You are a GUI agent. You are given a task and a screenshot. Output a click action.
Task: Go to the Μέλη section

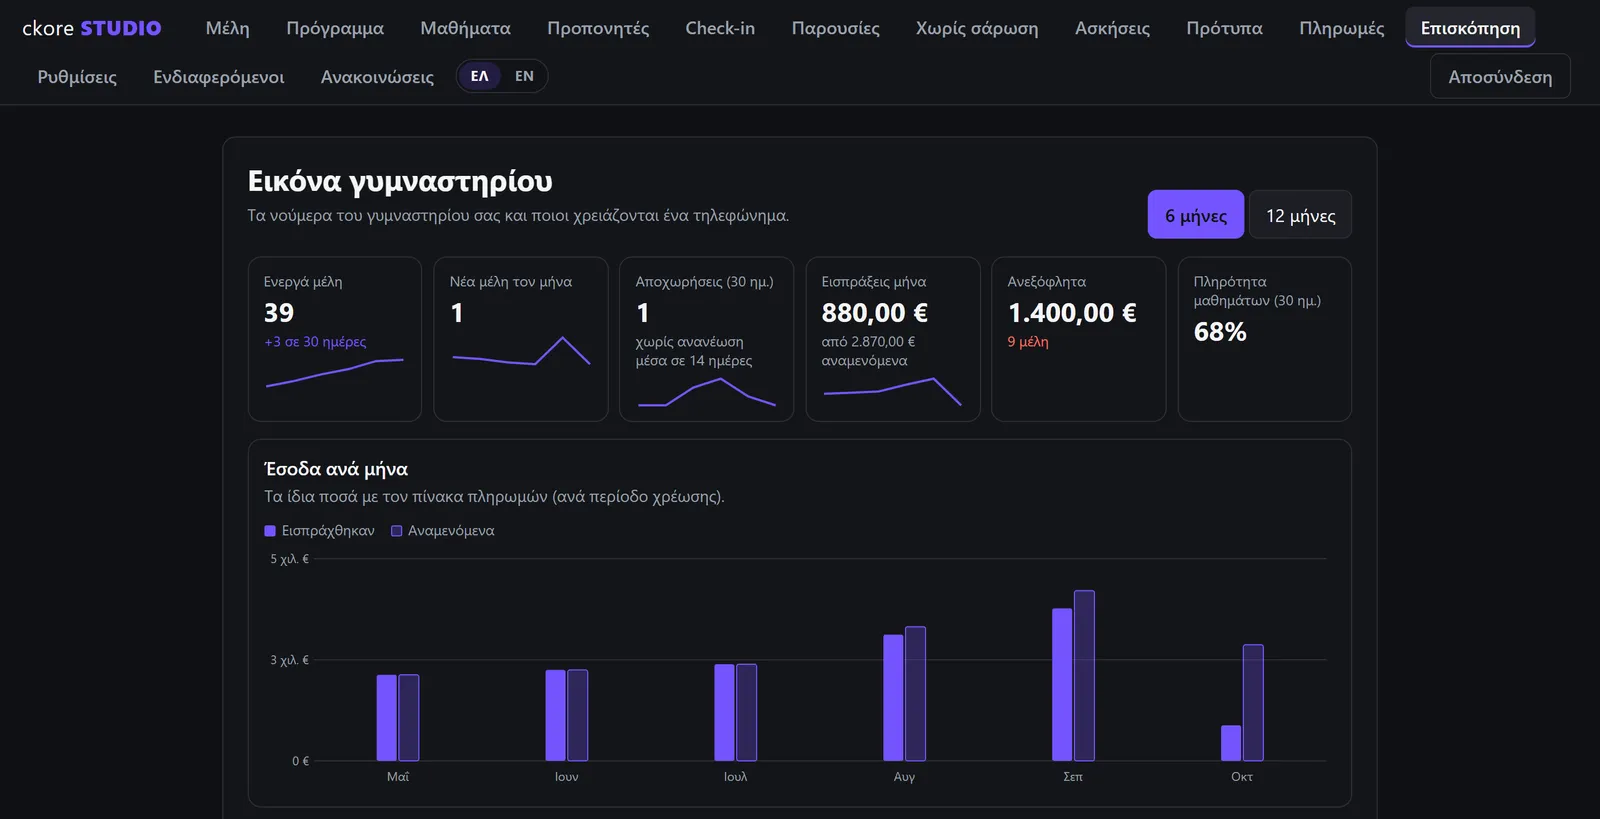pos(228,28)
